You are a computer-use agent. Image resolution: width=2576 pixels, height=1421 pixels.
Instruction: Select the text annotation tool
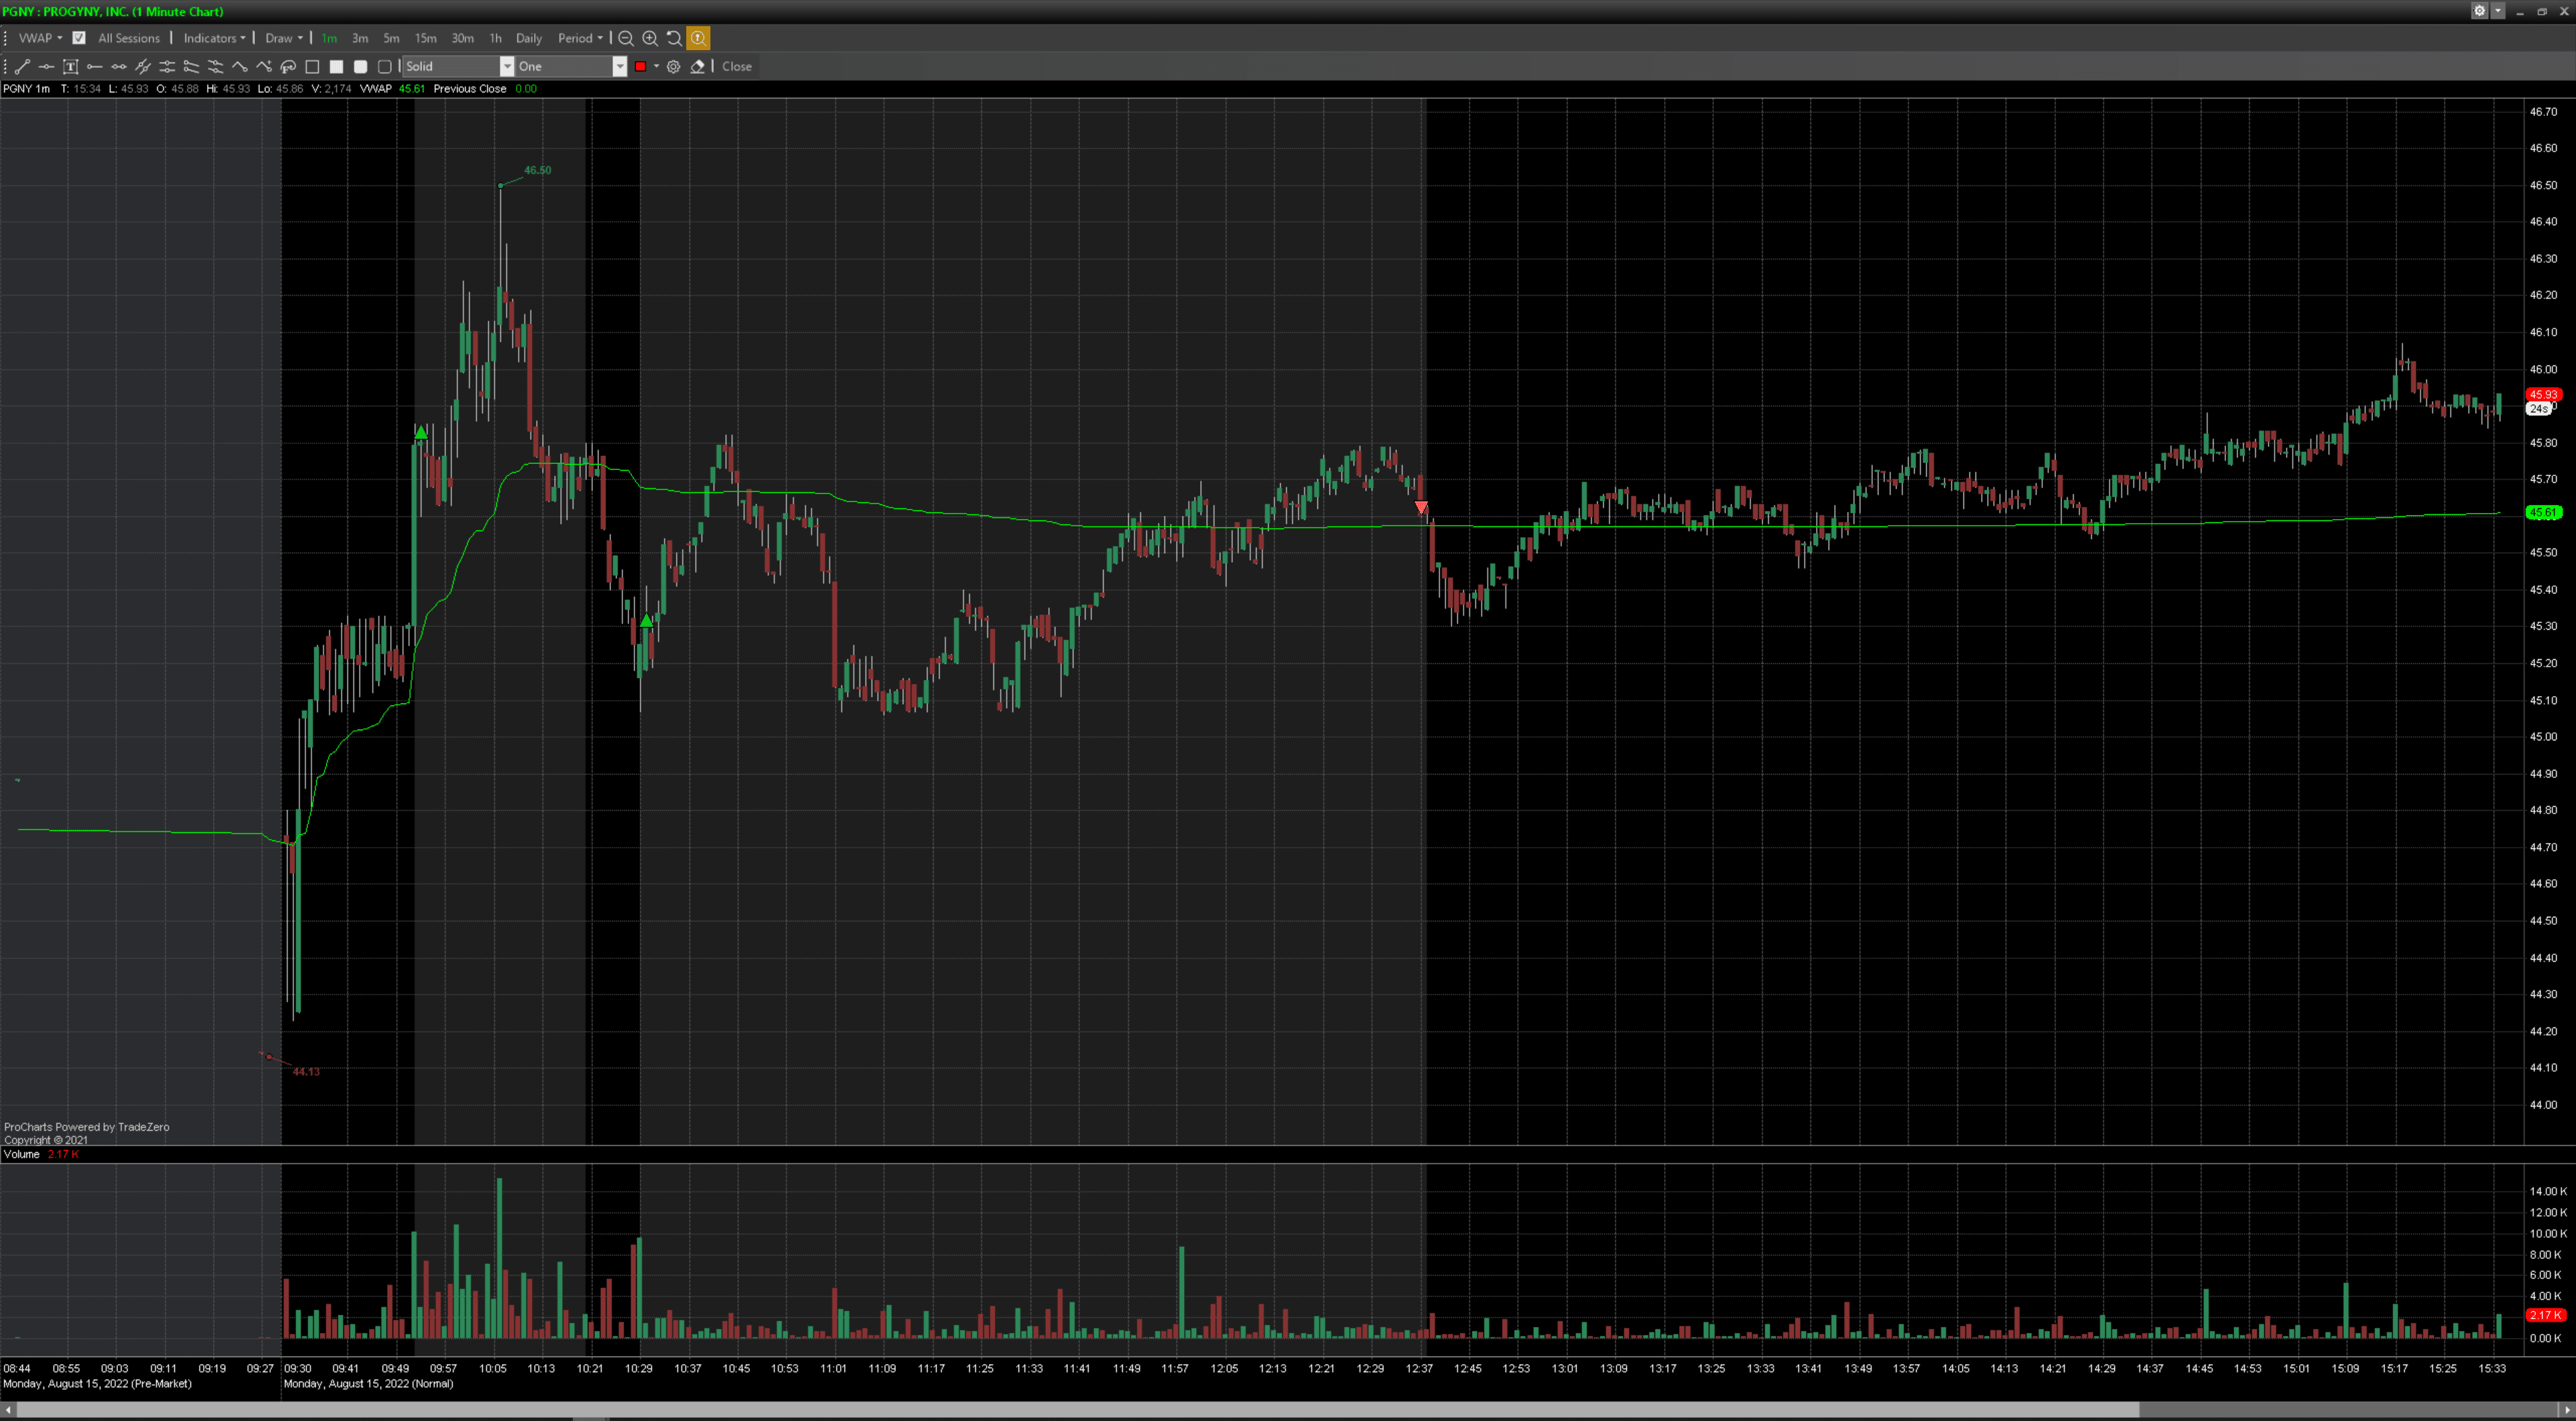click(x=70, y=67)
